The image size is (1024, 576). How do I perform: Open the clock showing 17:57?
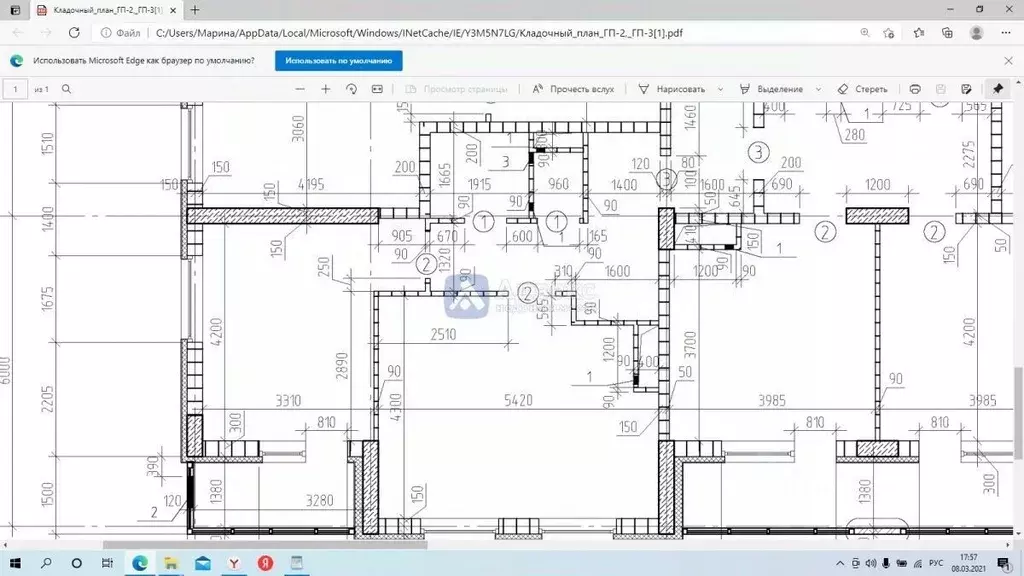coord(969,563)
